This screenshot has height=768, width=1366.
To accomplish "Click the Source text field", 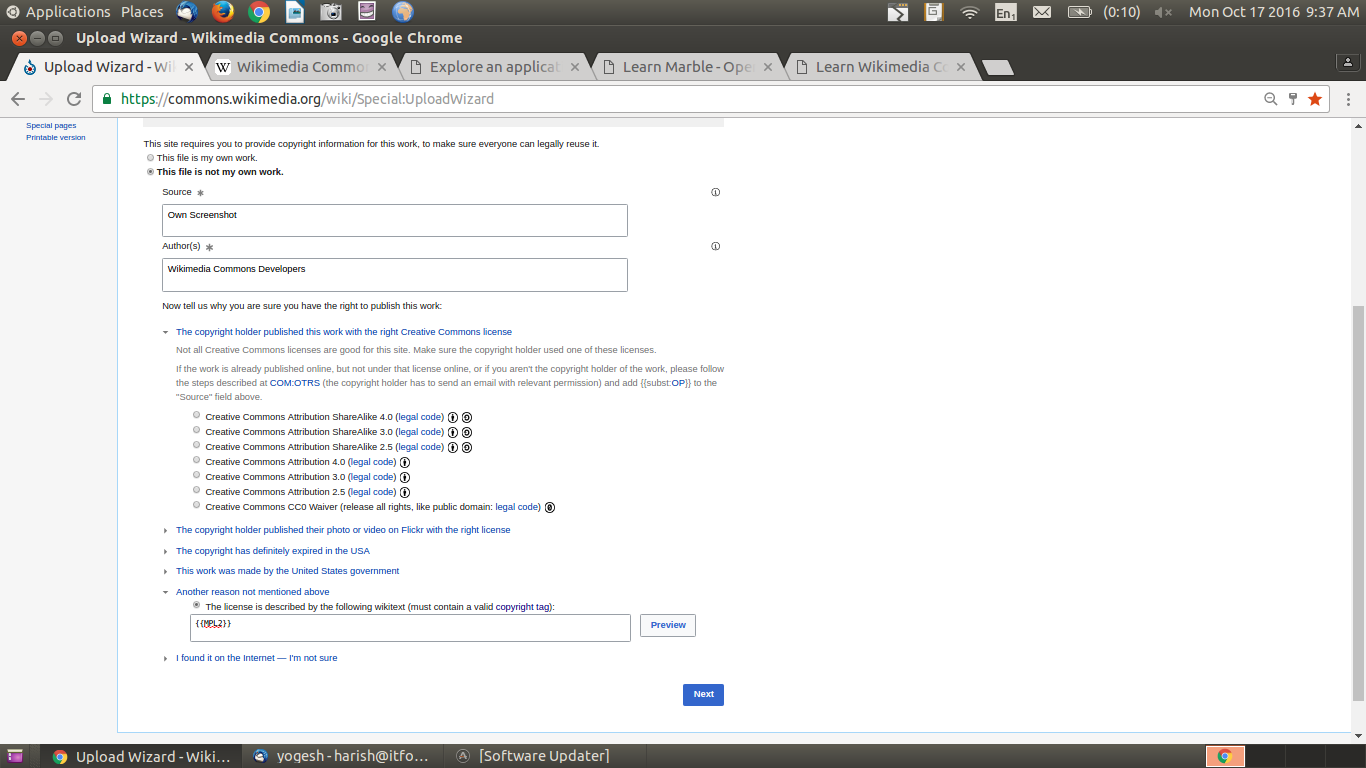I will tap(395, 221).
